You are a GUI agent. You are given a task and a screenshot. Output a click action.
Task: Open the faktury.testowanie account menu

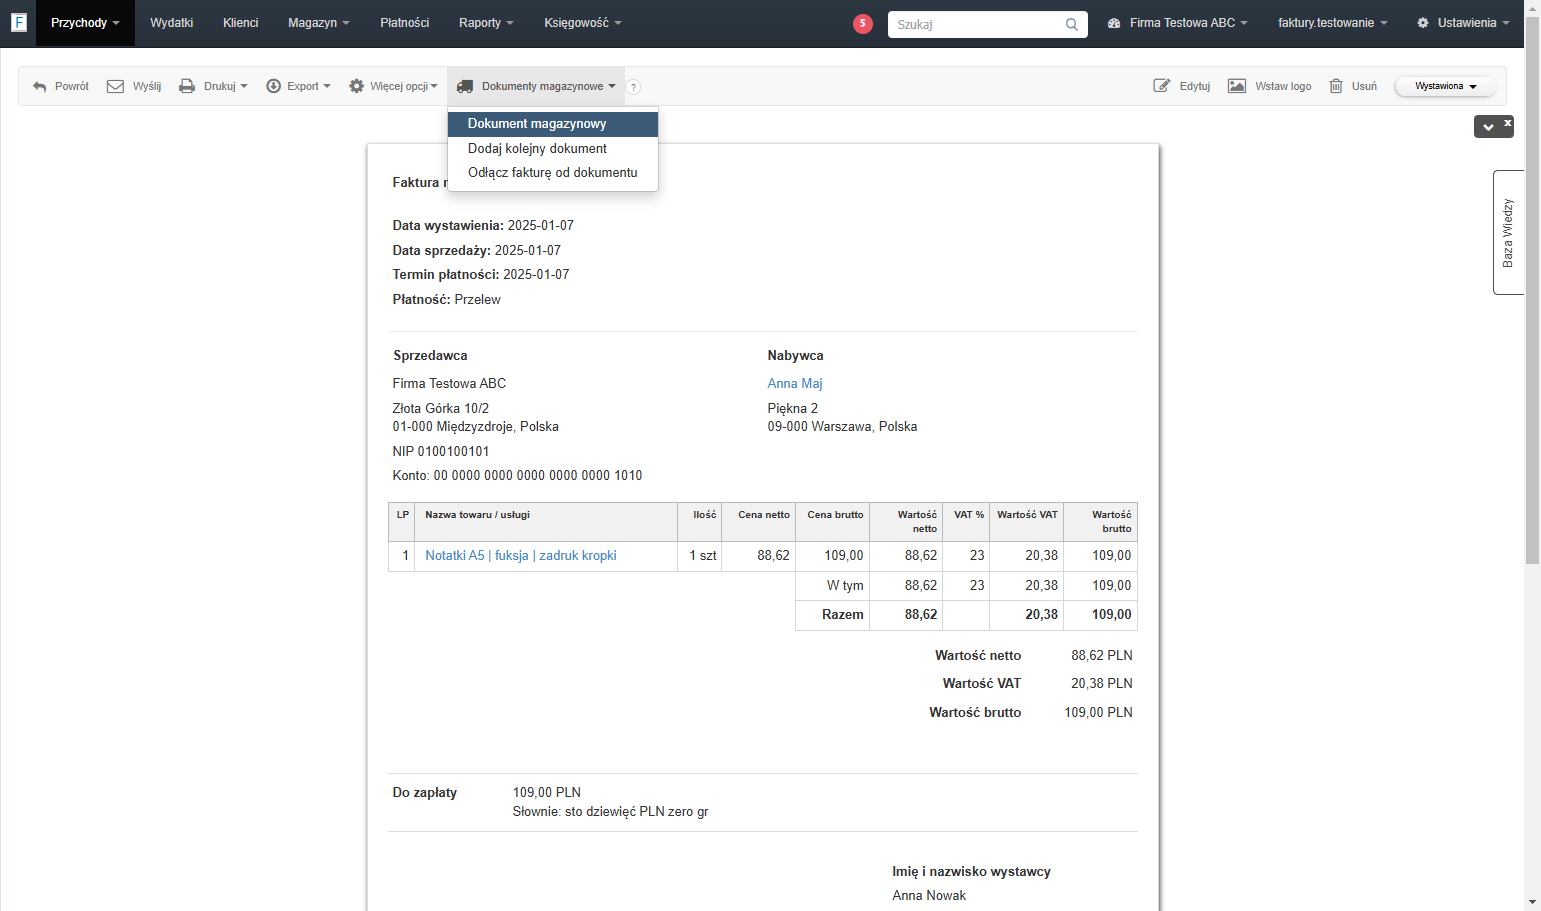(x=1333, y=23)
